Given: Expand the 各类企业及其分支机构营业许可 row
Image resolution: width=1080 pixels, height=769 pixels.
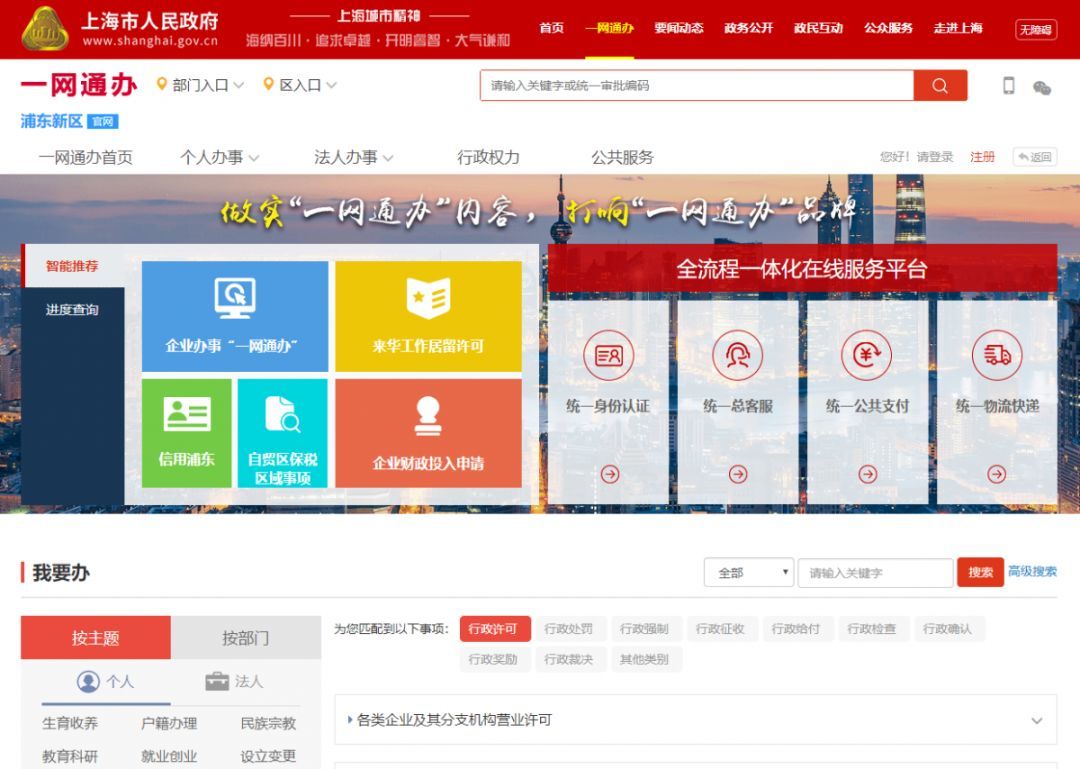Looking at the screenshot, I should (x=696, y=720).
